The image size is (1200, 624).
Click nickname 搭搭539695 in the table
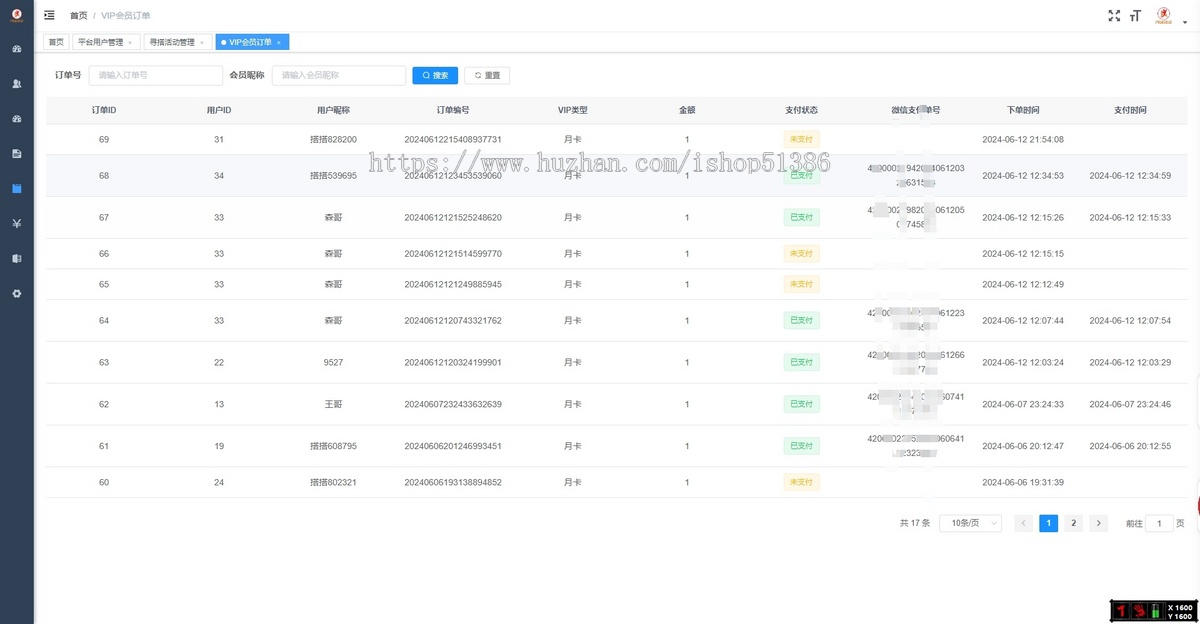(x=333, y=175)
